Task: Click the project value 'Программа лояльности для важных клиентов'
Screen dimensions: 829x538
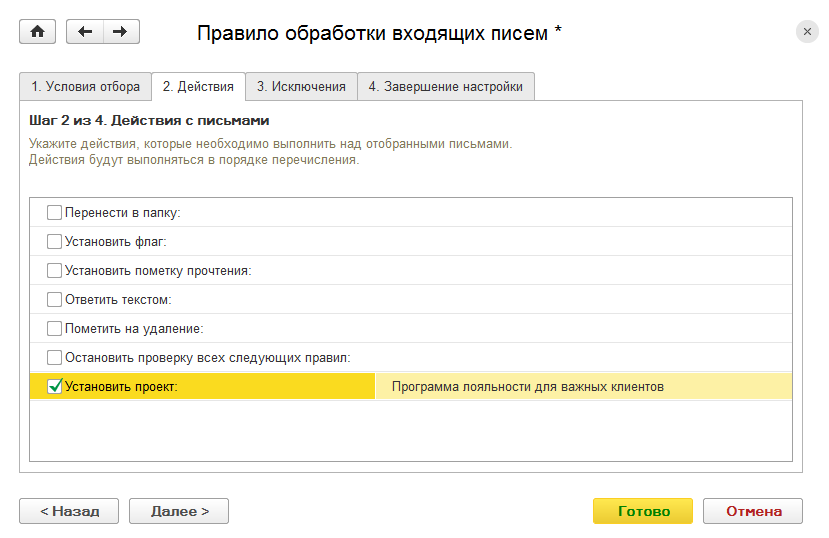Action: [x=528, y=387]
